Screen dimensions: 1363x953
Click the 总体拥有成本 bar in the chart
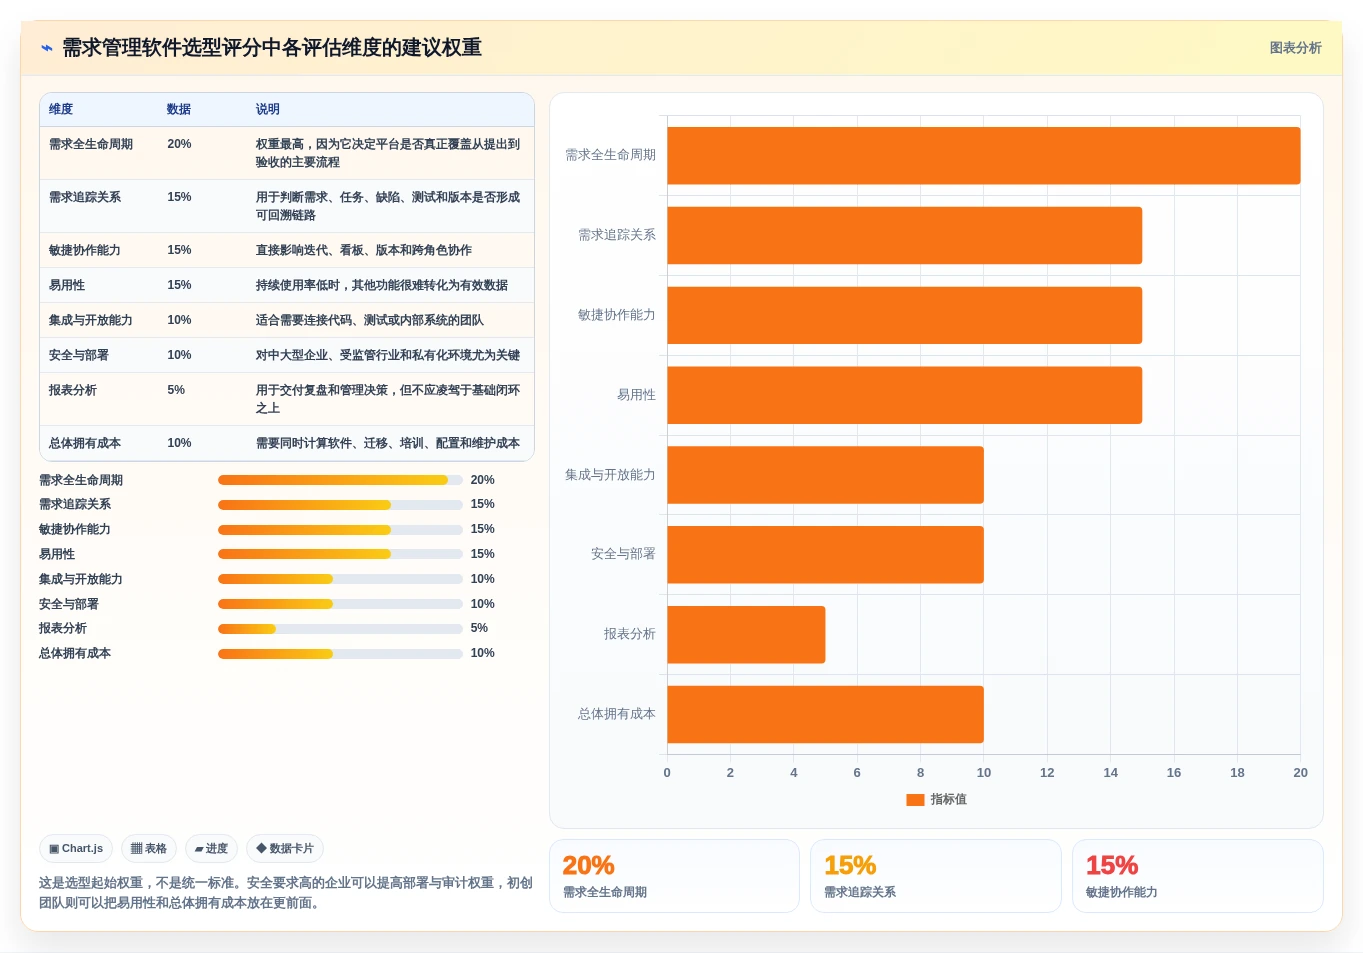point(826,714)
